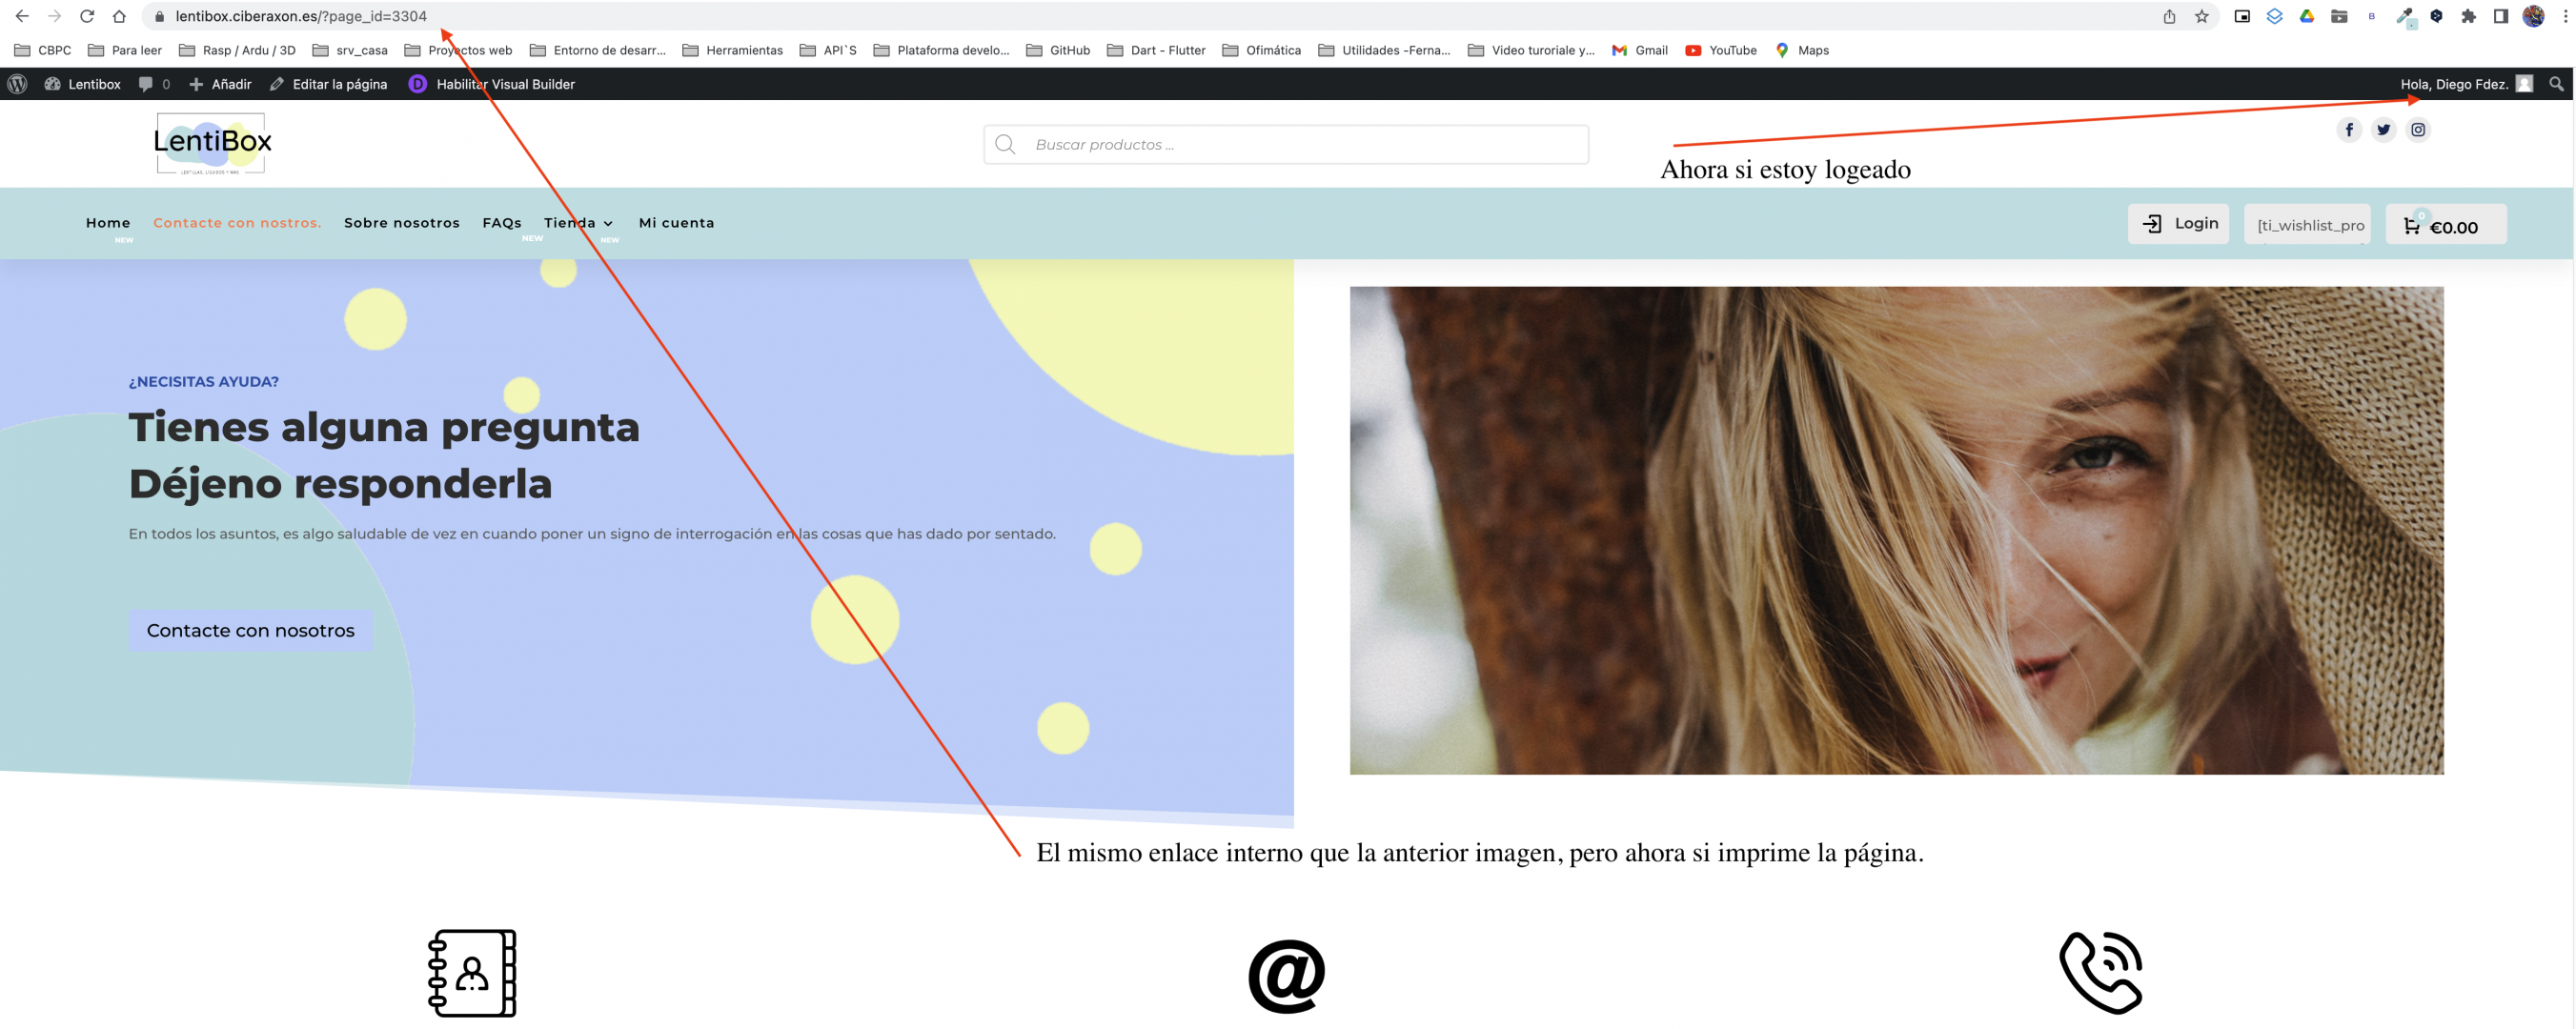Screen dimensions: 2576x1029
Task: Click the Bootstrap B extension icon
Action: (x=2371, y=16)
